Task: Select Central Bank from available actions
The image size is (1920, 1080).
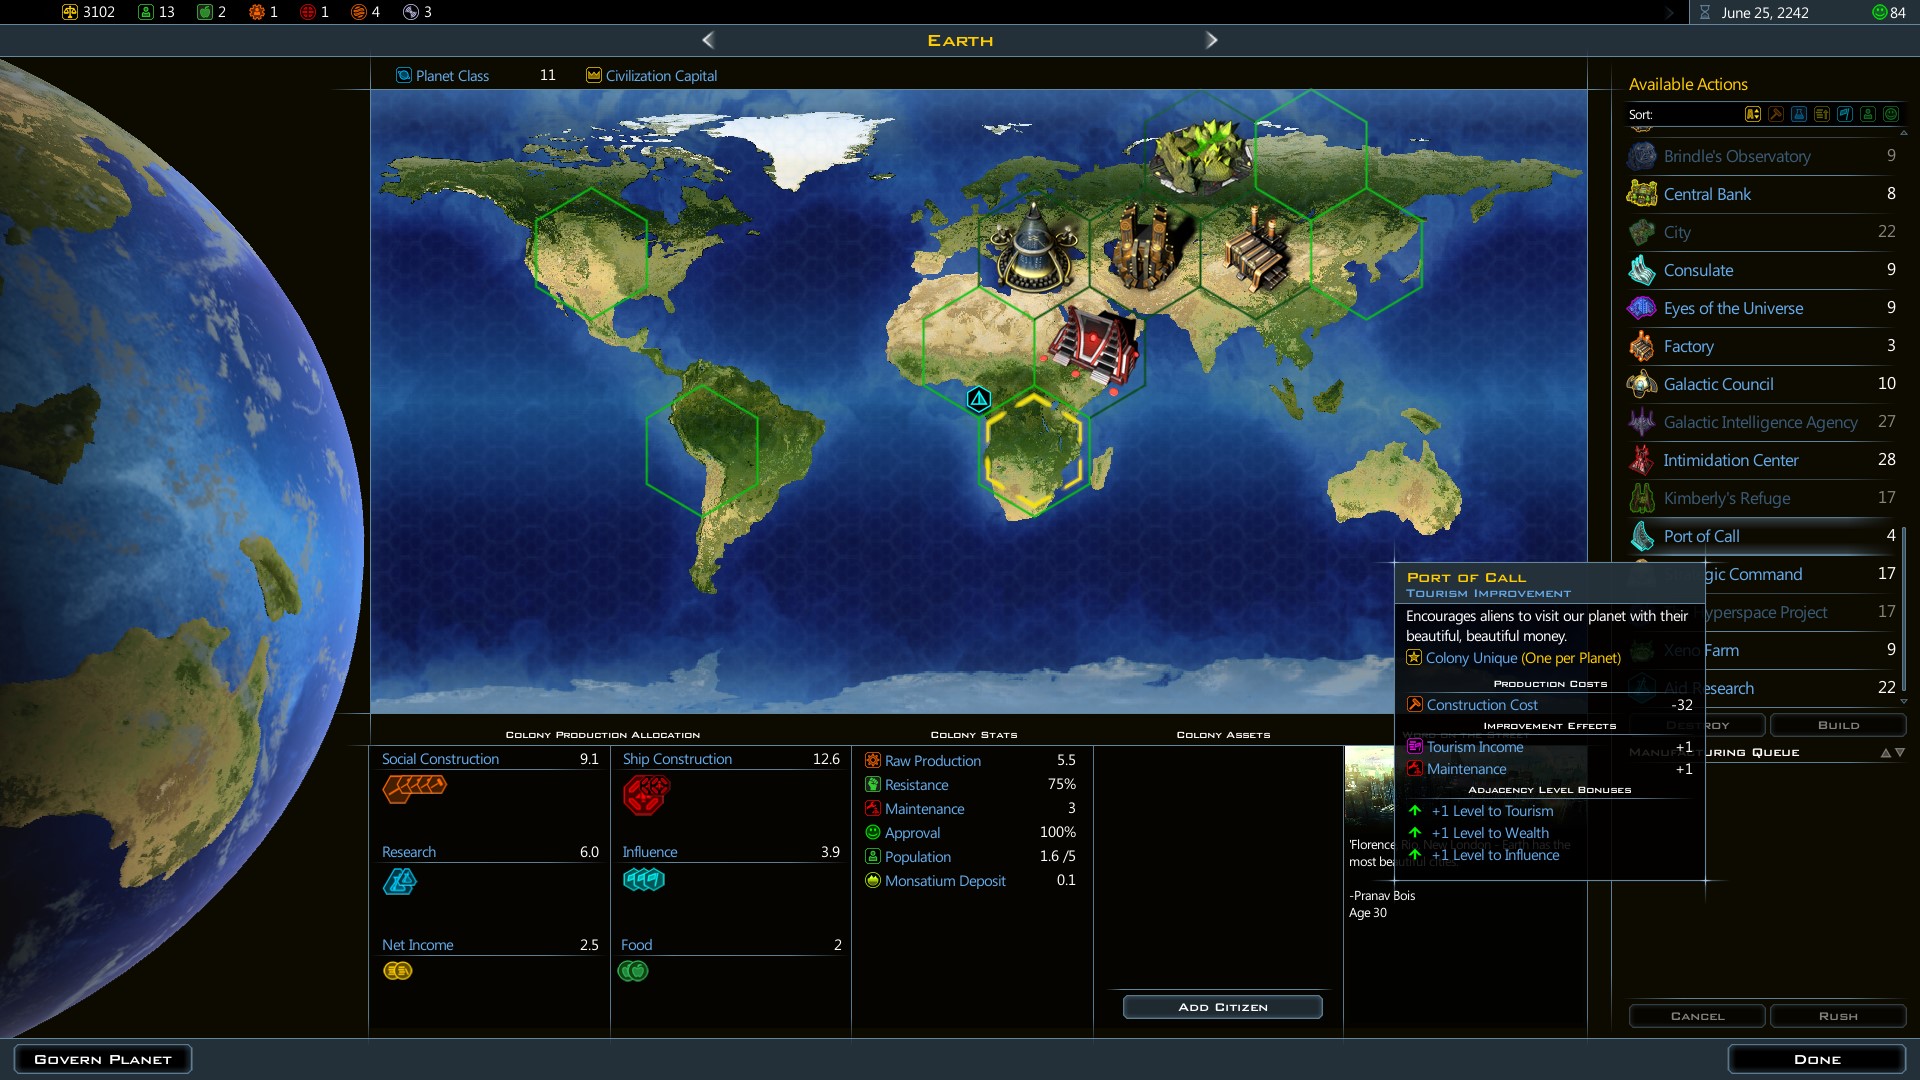Action: [x=1706, y=194]
